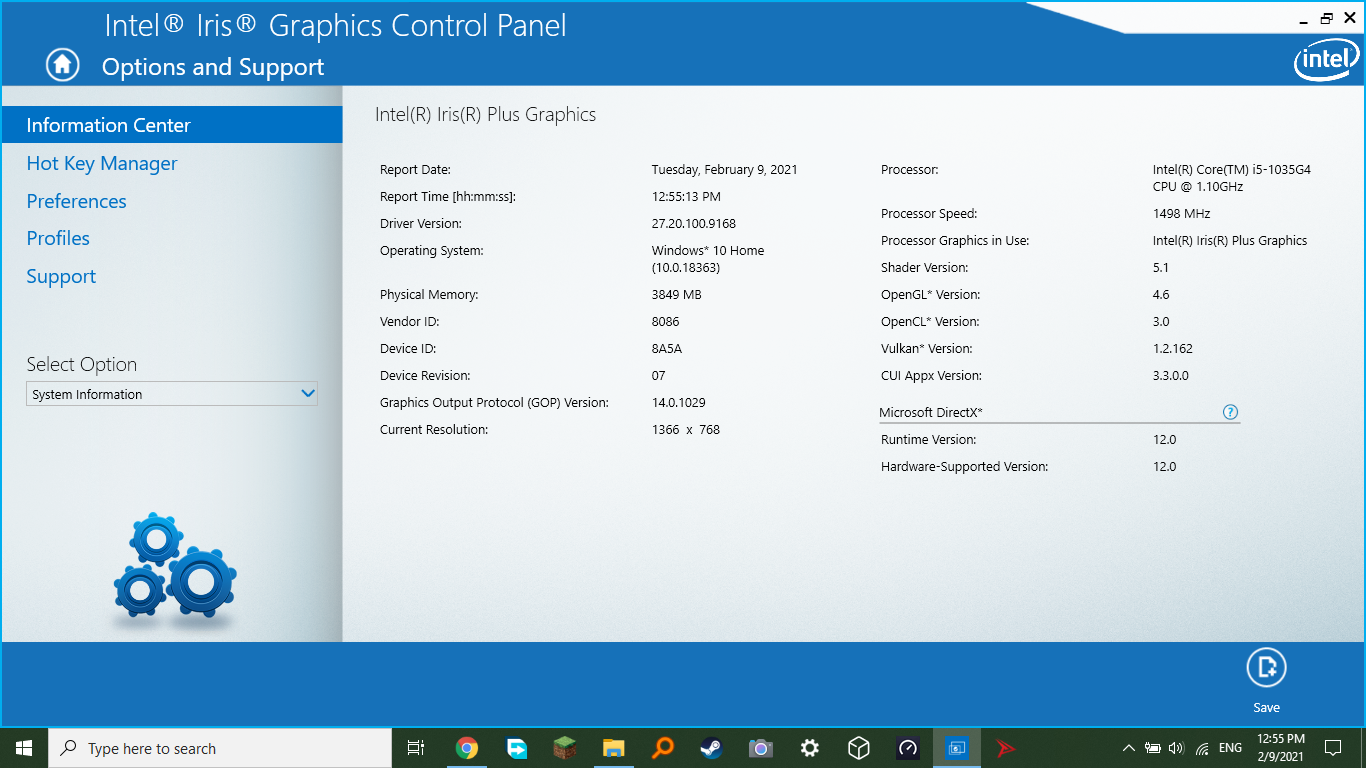The height and width of the screenshot is (768, 1366).
Task: Click the Device Revision value 07
Action: tap(658, 376)
